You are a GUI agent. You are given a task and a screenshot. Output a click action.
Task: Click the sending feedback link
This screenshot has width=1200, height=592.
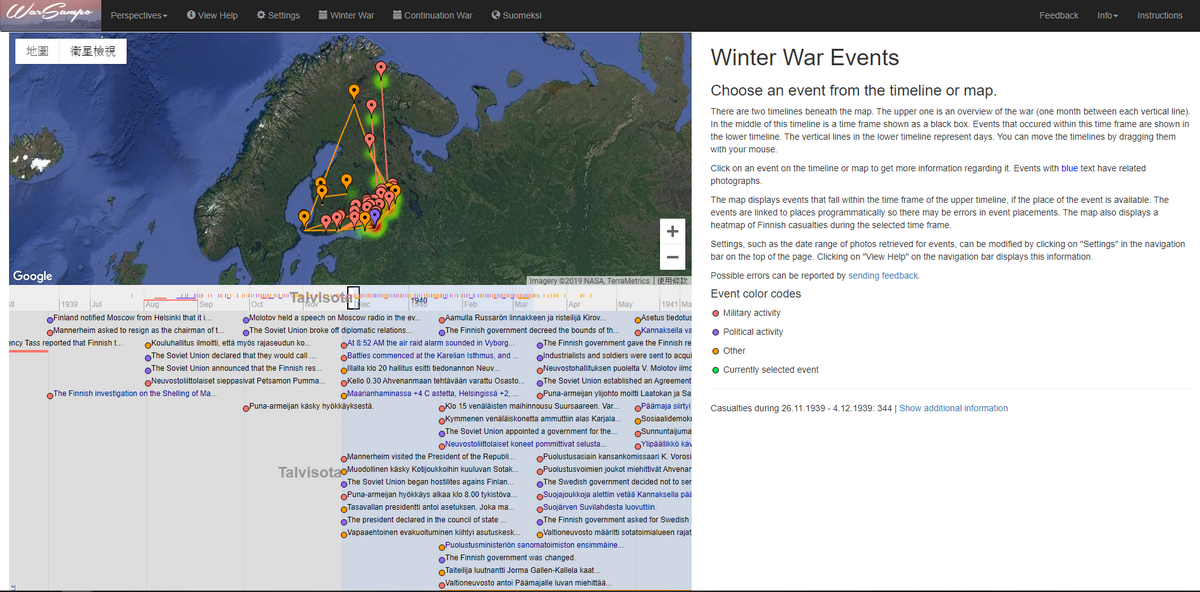tap(883, 275)
